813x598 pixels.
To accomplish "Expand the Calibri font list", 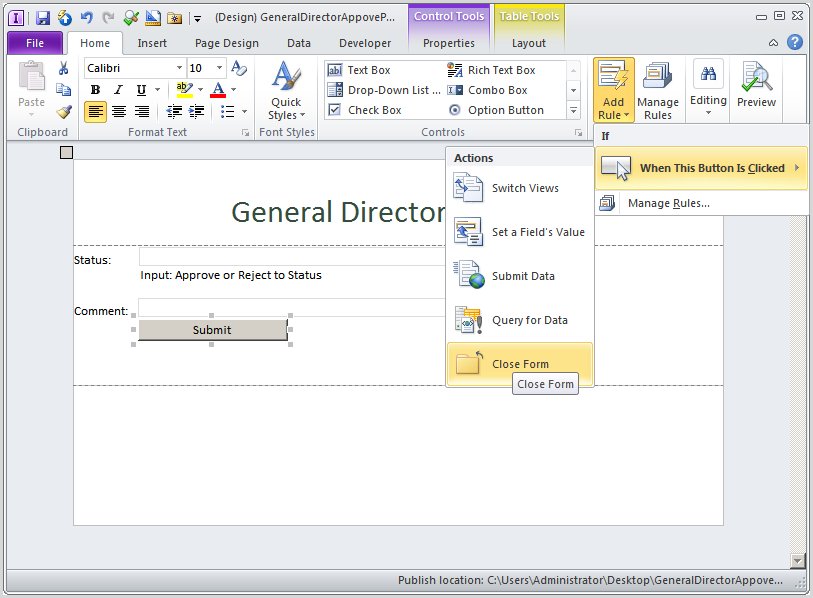I will point(178,67).
